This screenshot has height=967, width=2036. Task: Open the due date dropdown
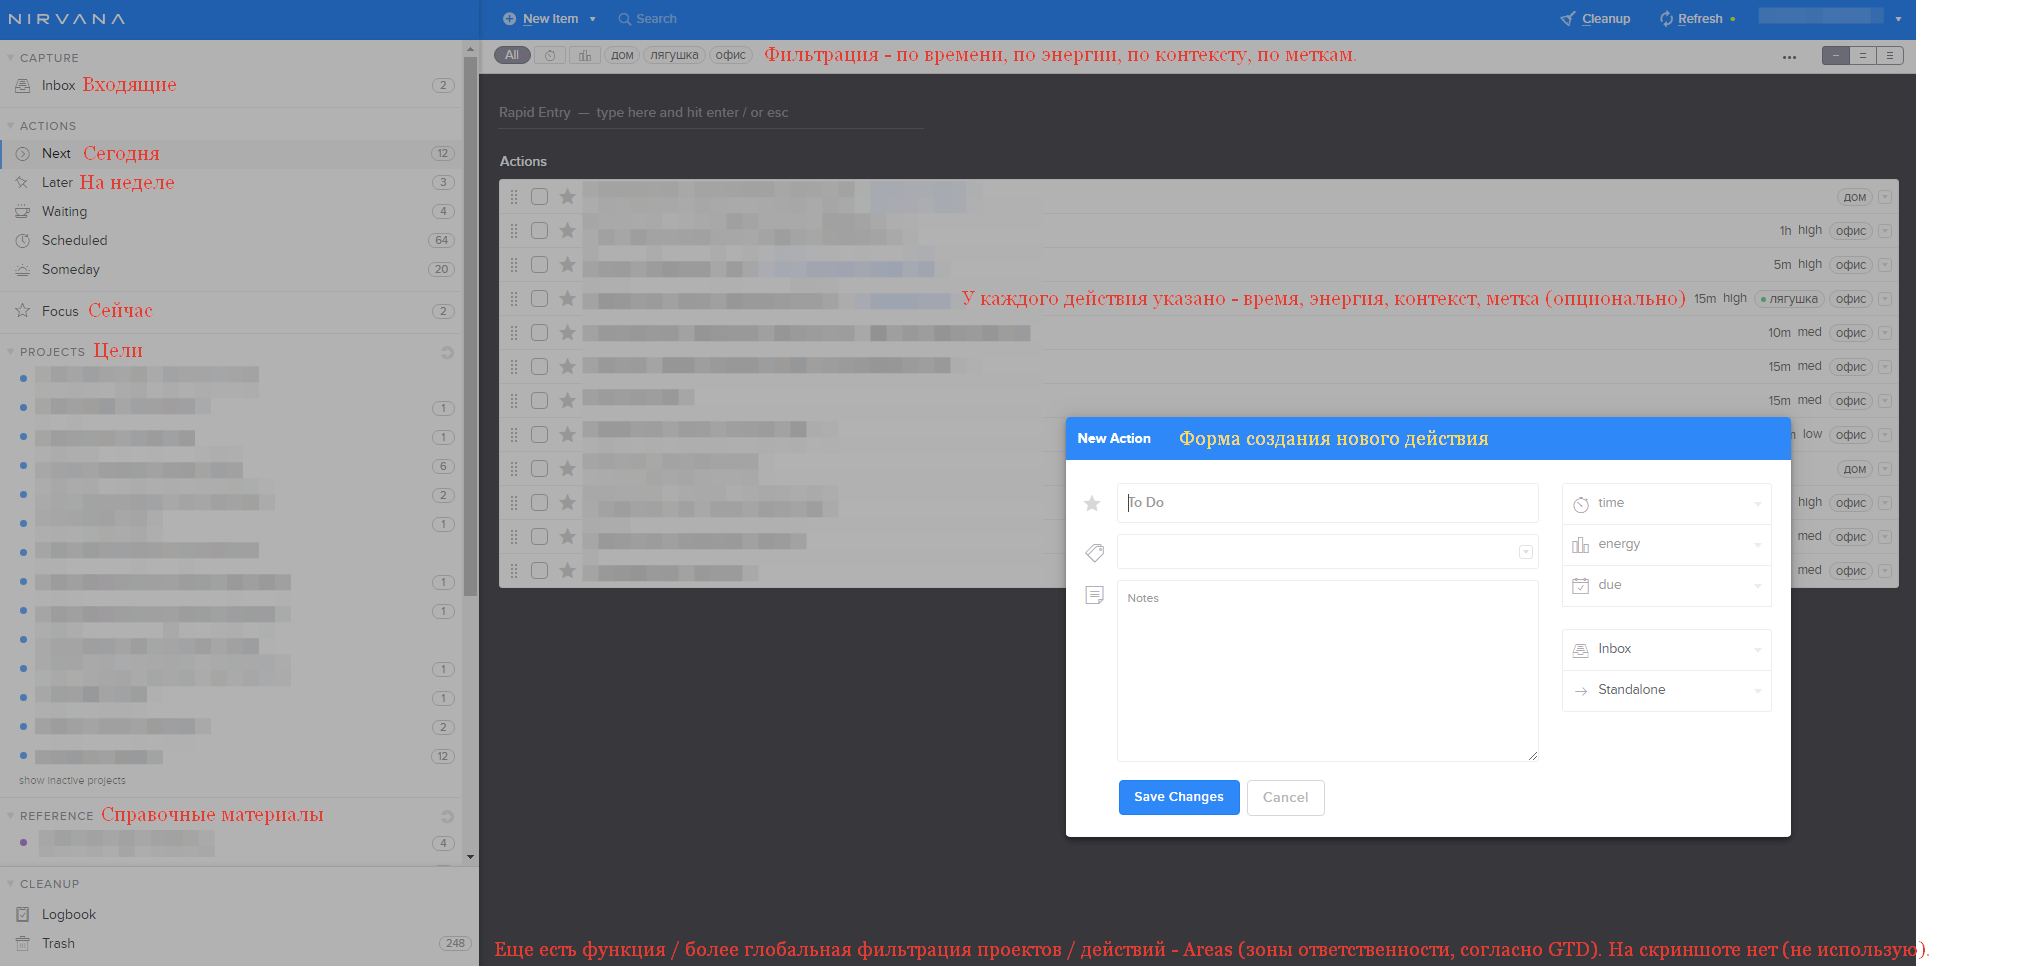[1666, 586]
